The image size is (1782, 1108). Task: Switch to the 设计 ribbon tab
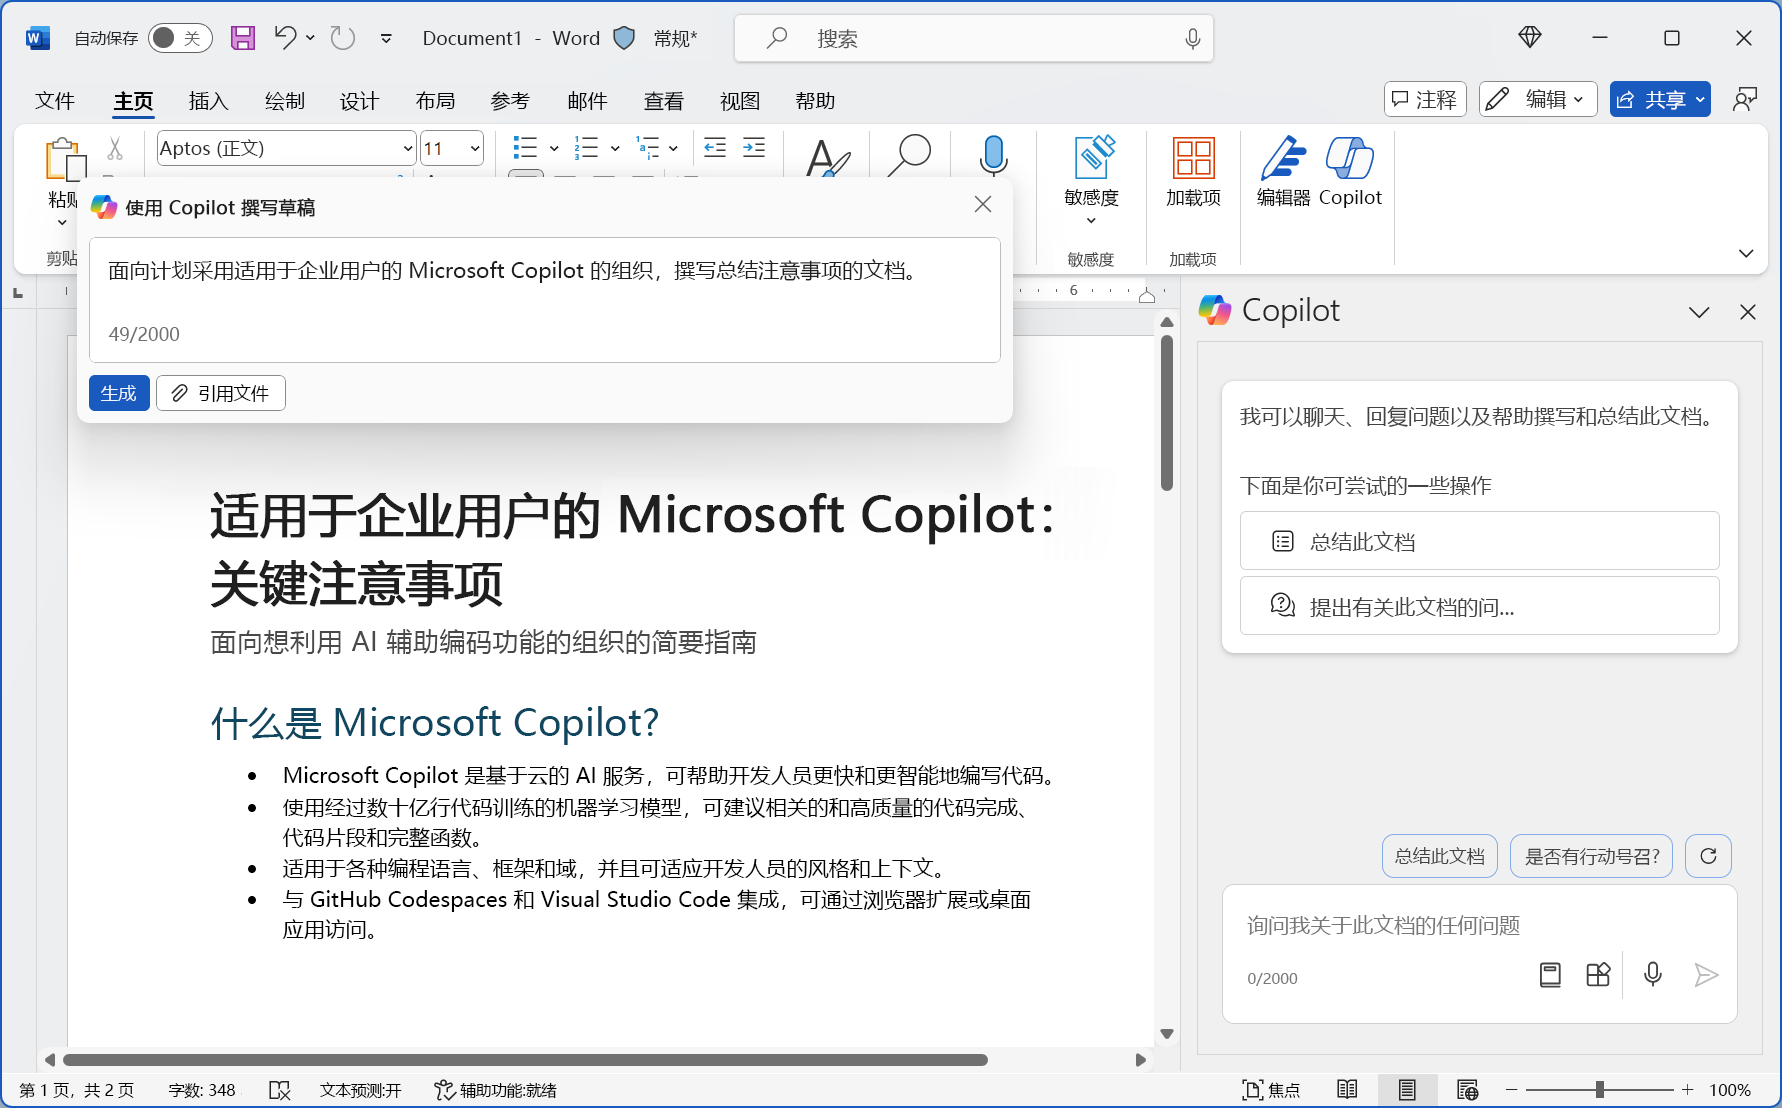360,101
